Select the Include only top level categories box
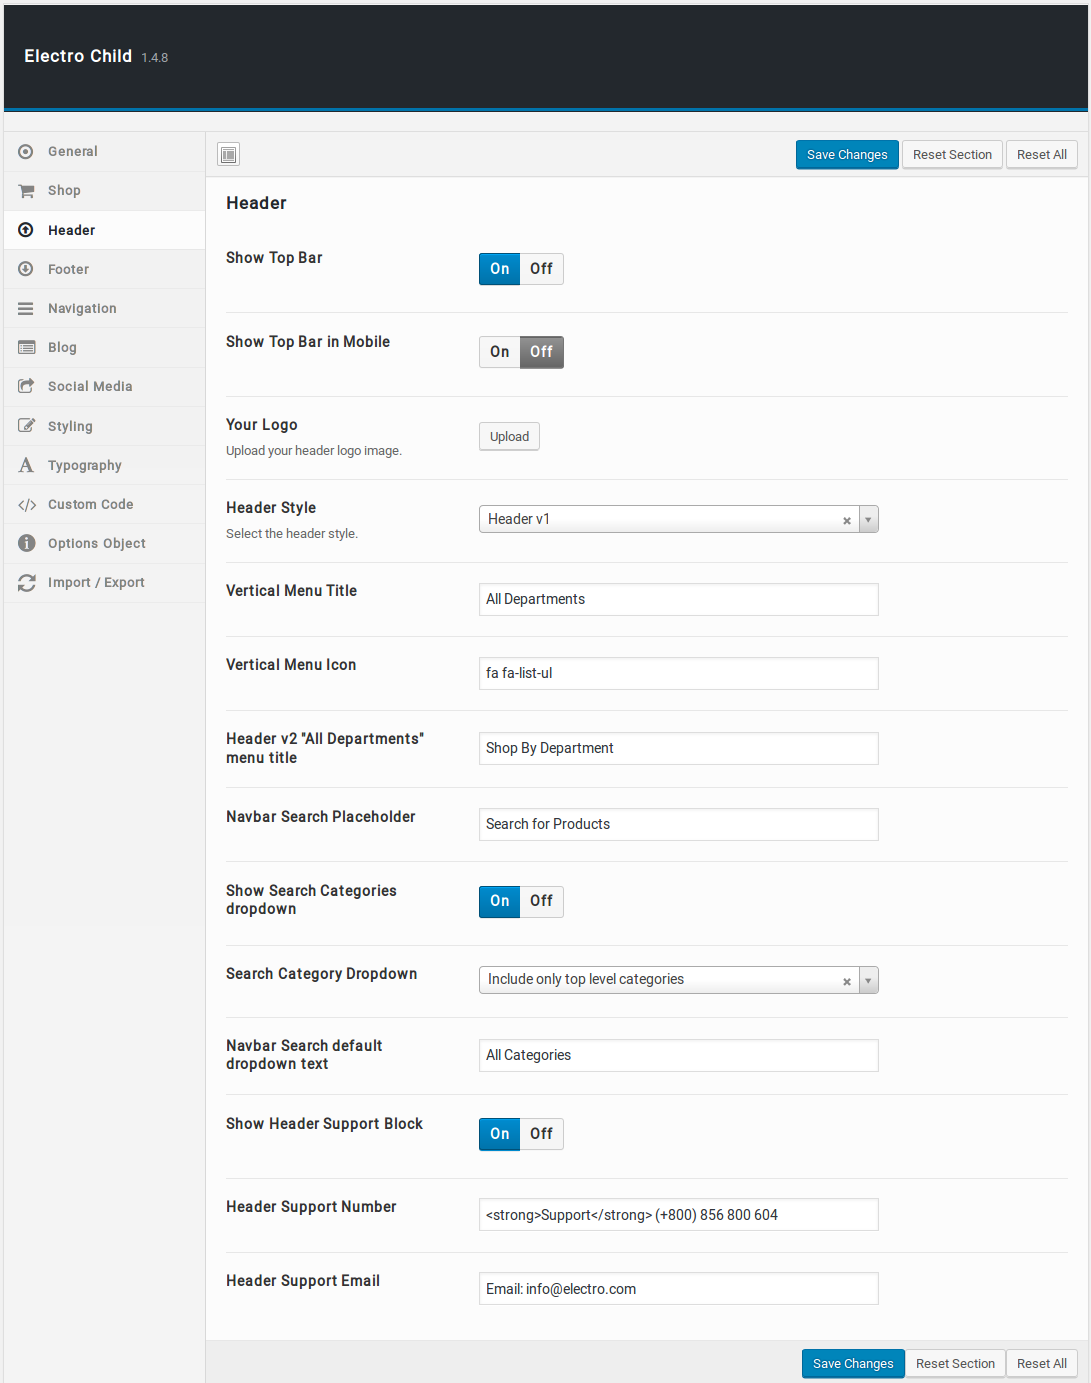The image size is (1091, 1383). point(678,980)
